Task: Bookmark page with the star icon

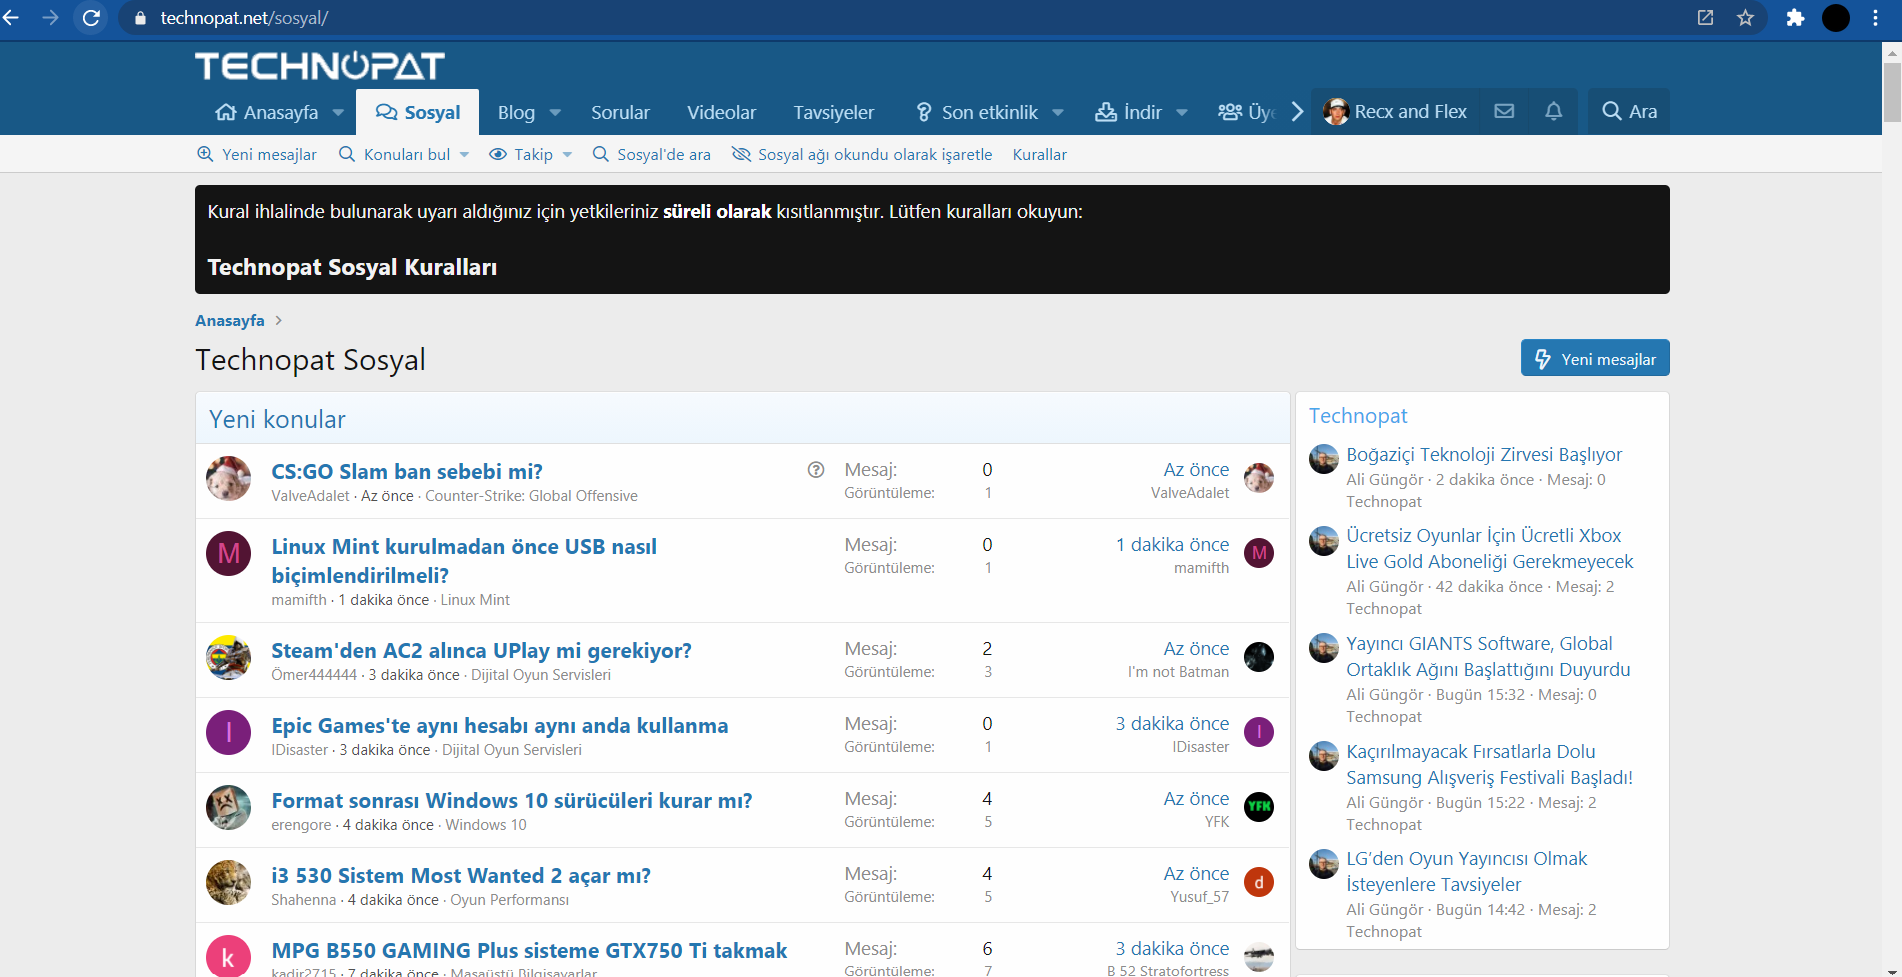Action: (x=1745, y=18)
